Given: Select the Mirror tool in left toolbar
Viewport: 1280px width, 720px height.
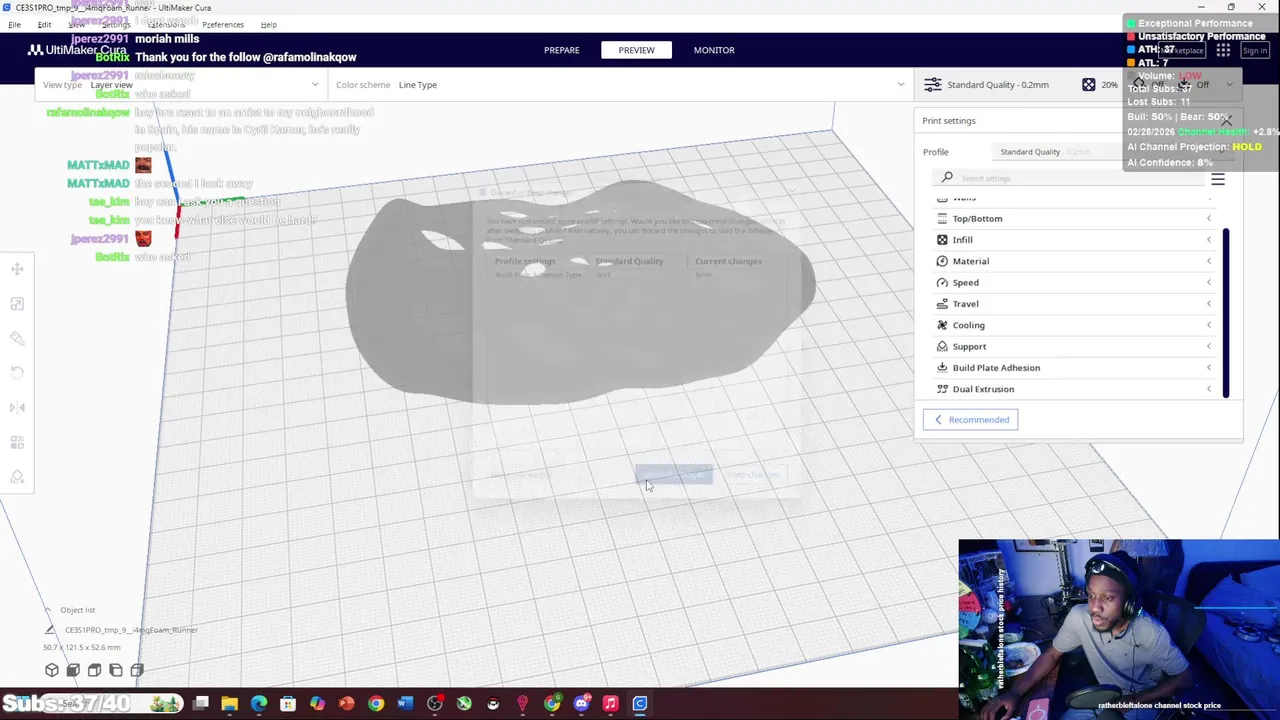Looking at the screenshot, I should coord(17,407).
